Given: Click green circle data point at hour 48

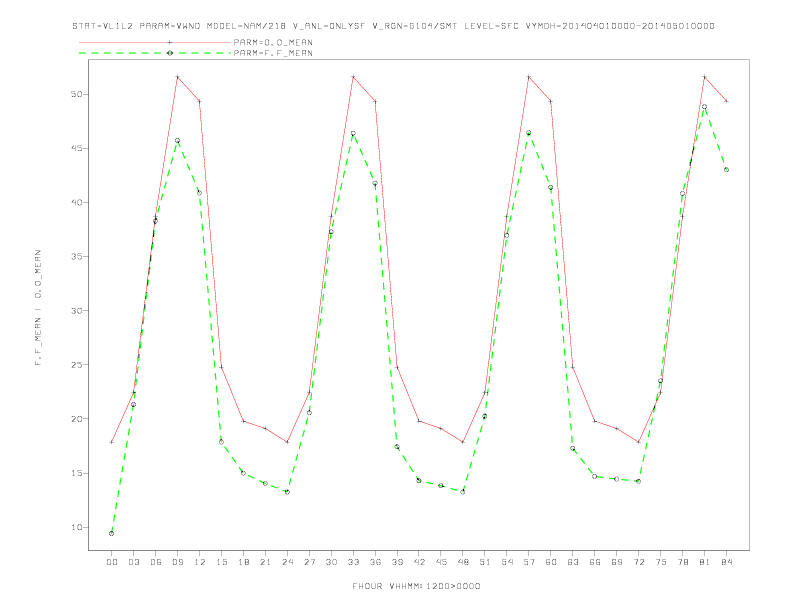Looking at the screenshot, I should pos(463,492).
